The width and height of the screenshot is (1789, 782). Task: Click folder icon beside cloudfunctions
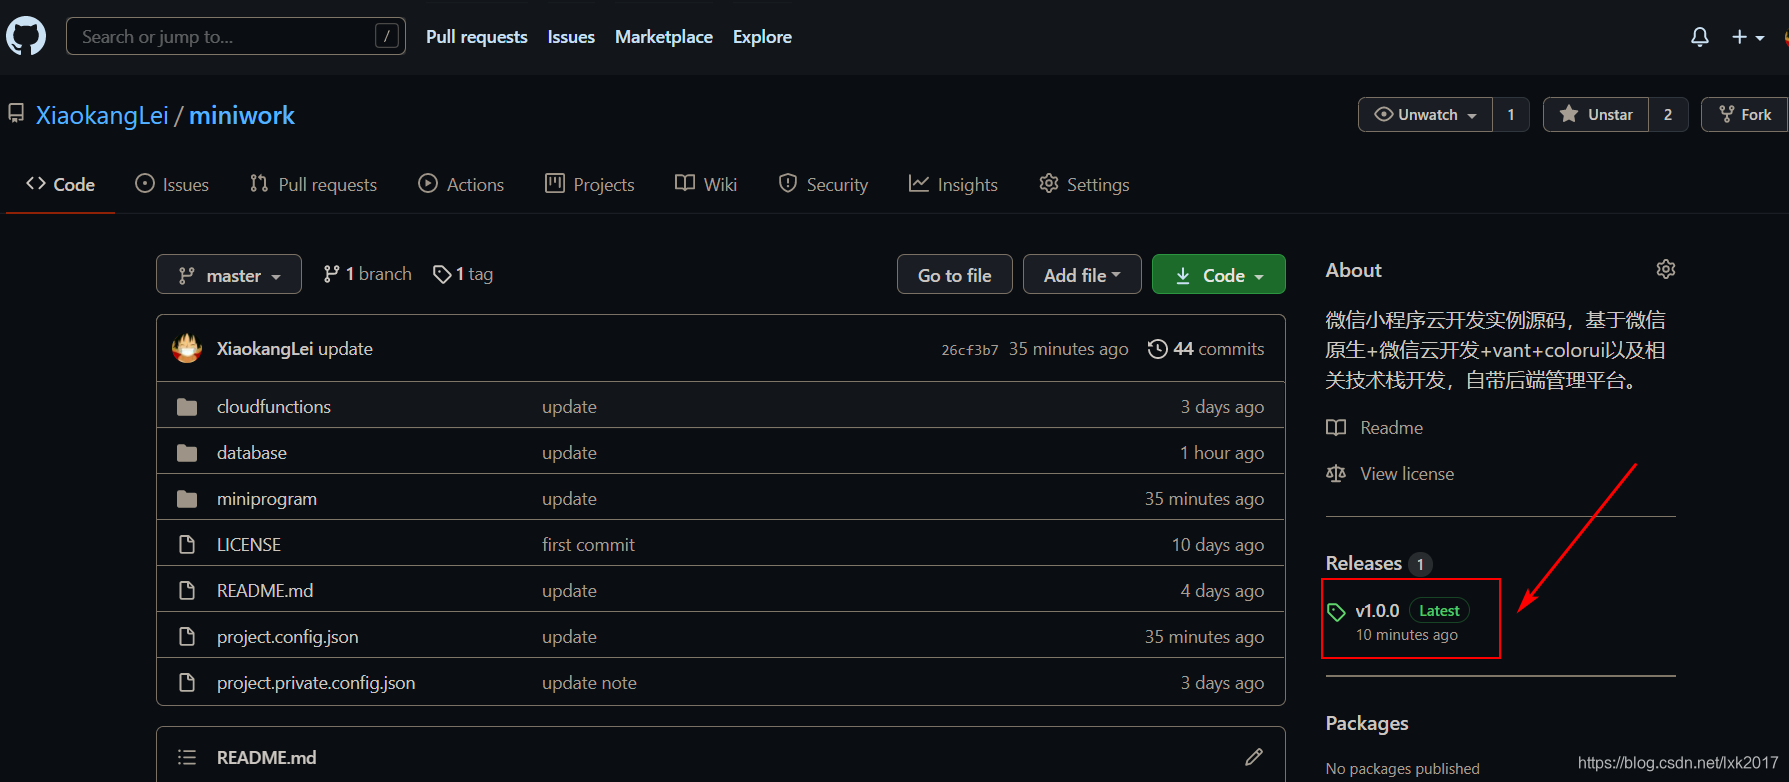[x=187, y=407]
